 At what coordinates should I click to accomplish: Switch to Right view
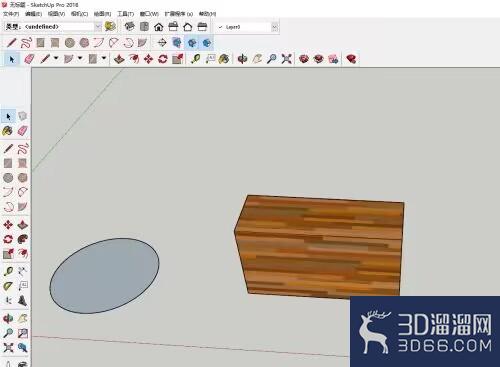coord(173,26)
